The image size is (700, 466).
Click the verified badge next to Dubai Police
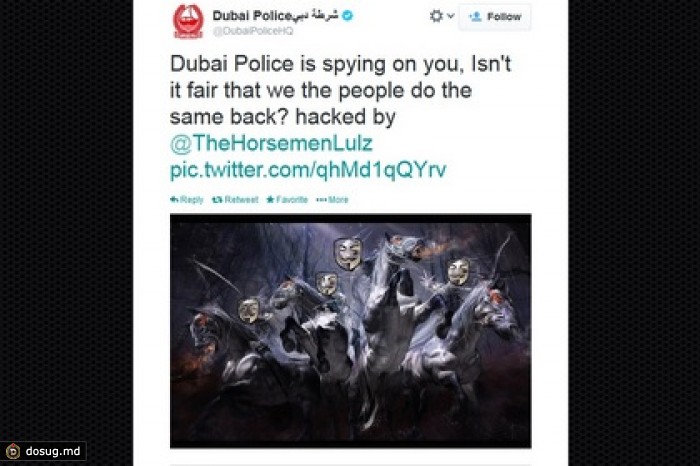click(347, 16)
